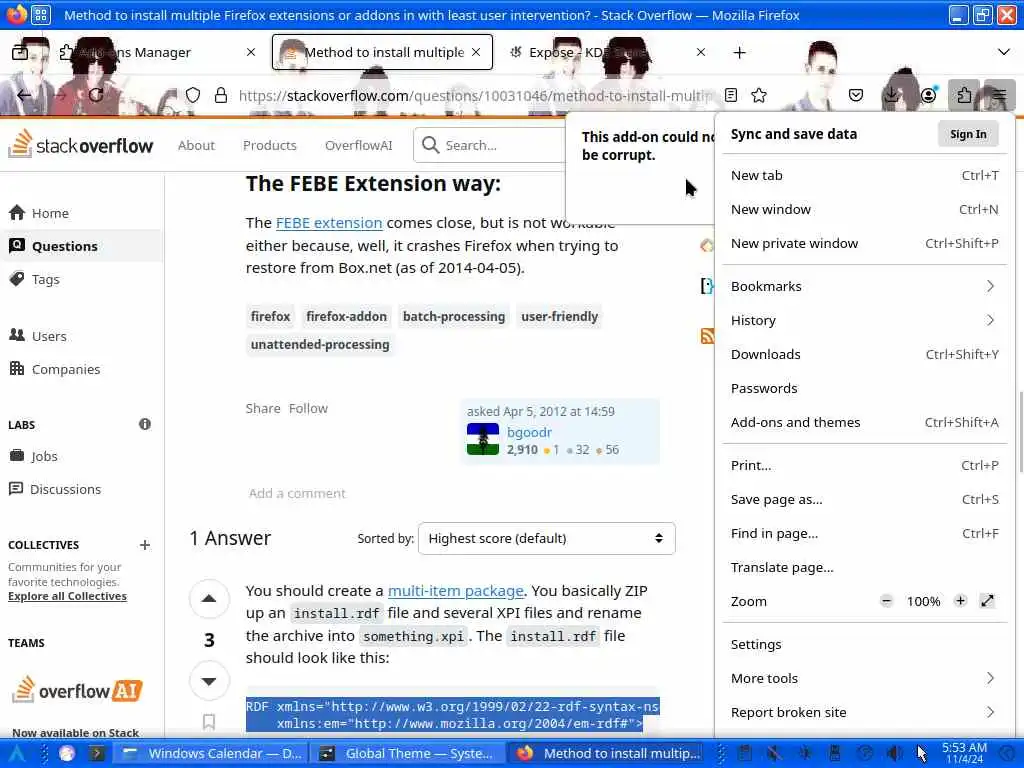Click the Labs info icon
This screenshot has height=768, width=1024.
coord(145,424)
